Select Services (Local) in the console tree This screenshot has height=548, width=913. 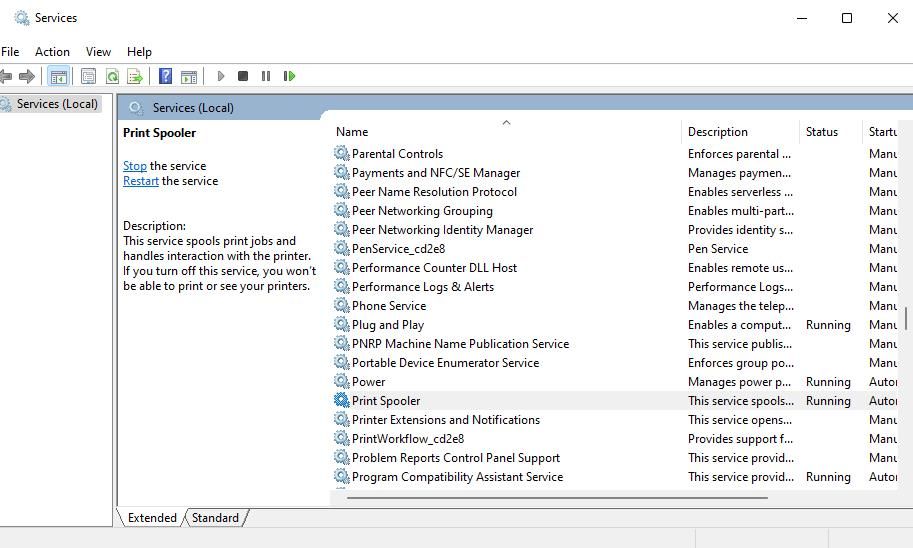click(x=57, y=104)
